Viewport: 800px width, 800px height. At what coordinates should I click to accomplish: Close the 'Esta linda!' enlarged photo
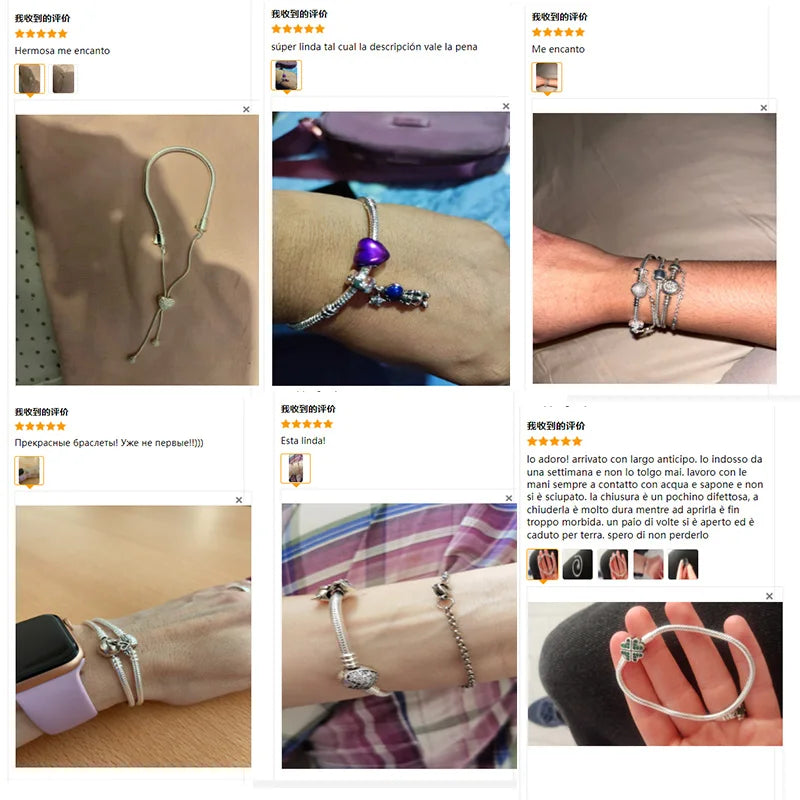[509, 498]
